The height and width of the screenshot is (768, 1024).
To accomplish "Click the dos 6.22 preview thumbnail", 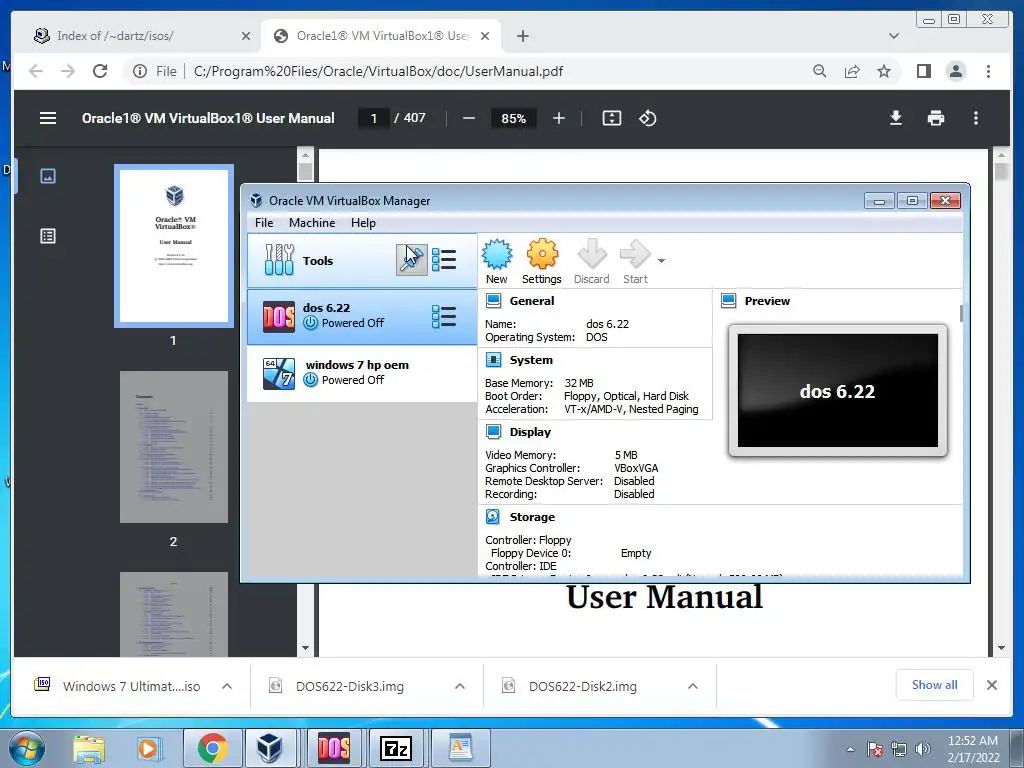I will tap(838, 391).
